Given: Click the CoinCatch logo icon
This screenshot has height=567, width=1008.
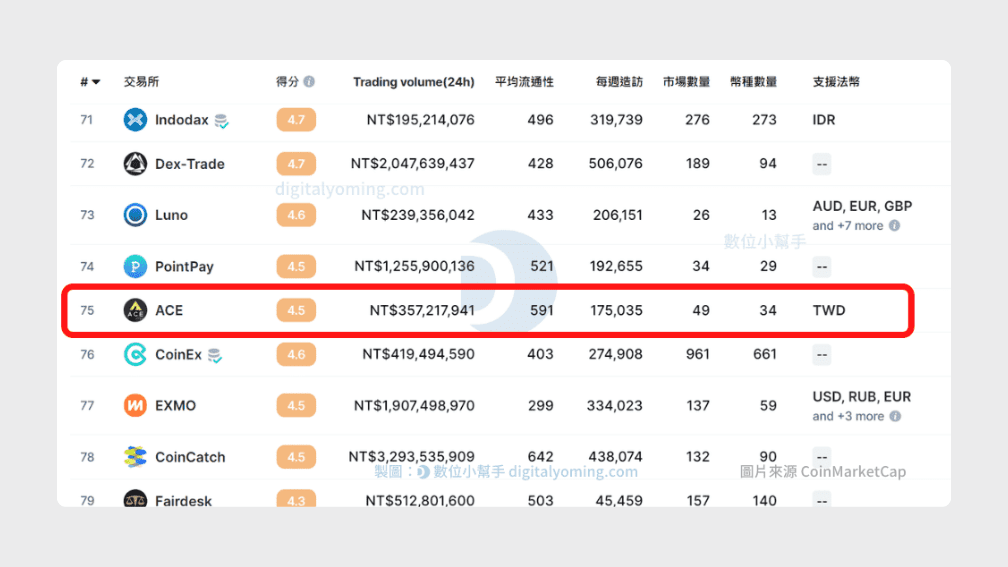Looking at the screenshot, I should (x=135, y=457).
